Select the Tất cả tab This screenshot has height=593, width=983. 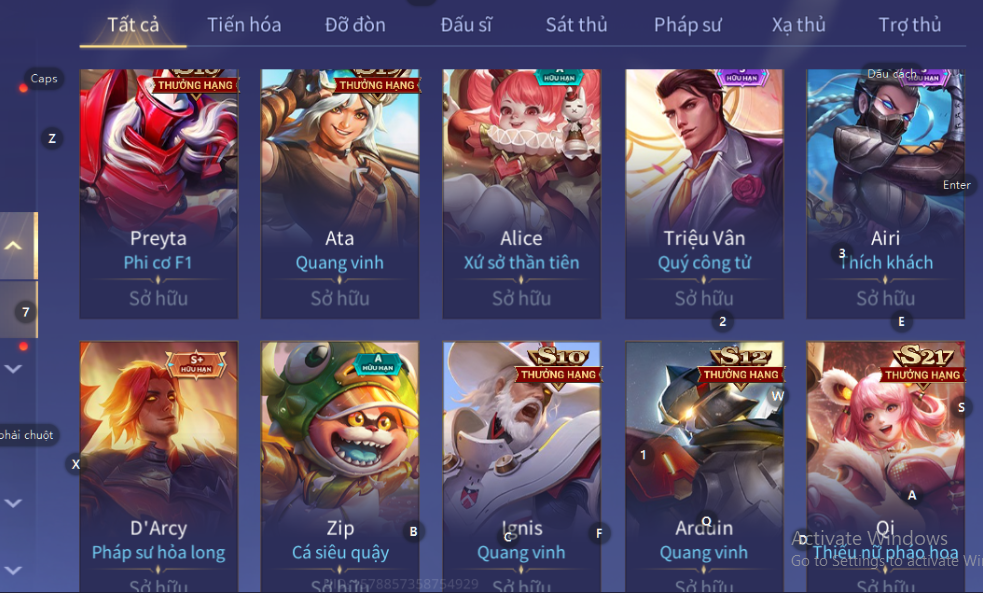[133, 25]
